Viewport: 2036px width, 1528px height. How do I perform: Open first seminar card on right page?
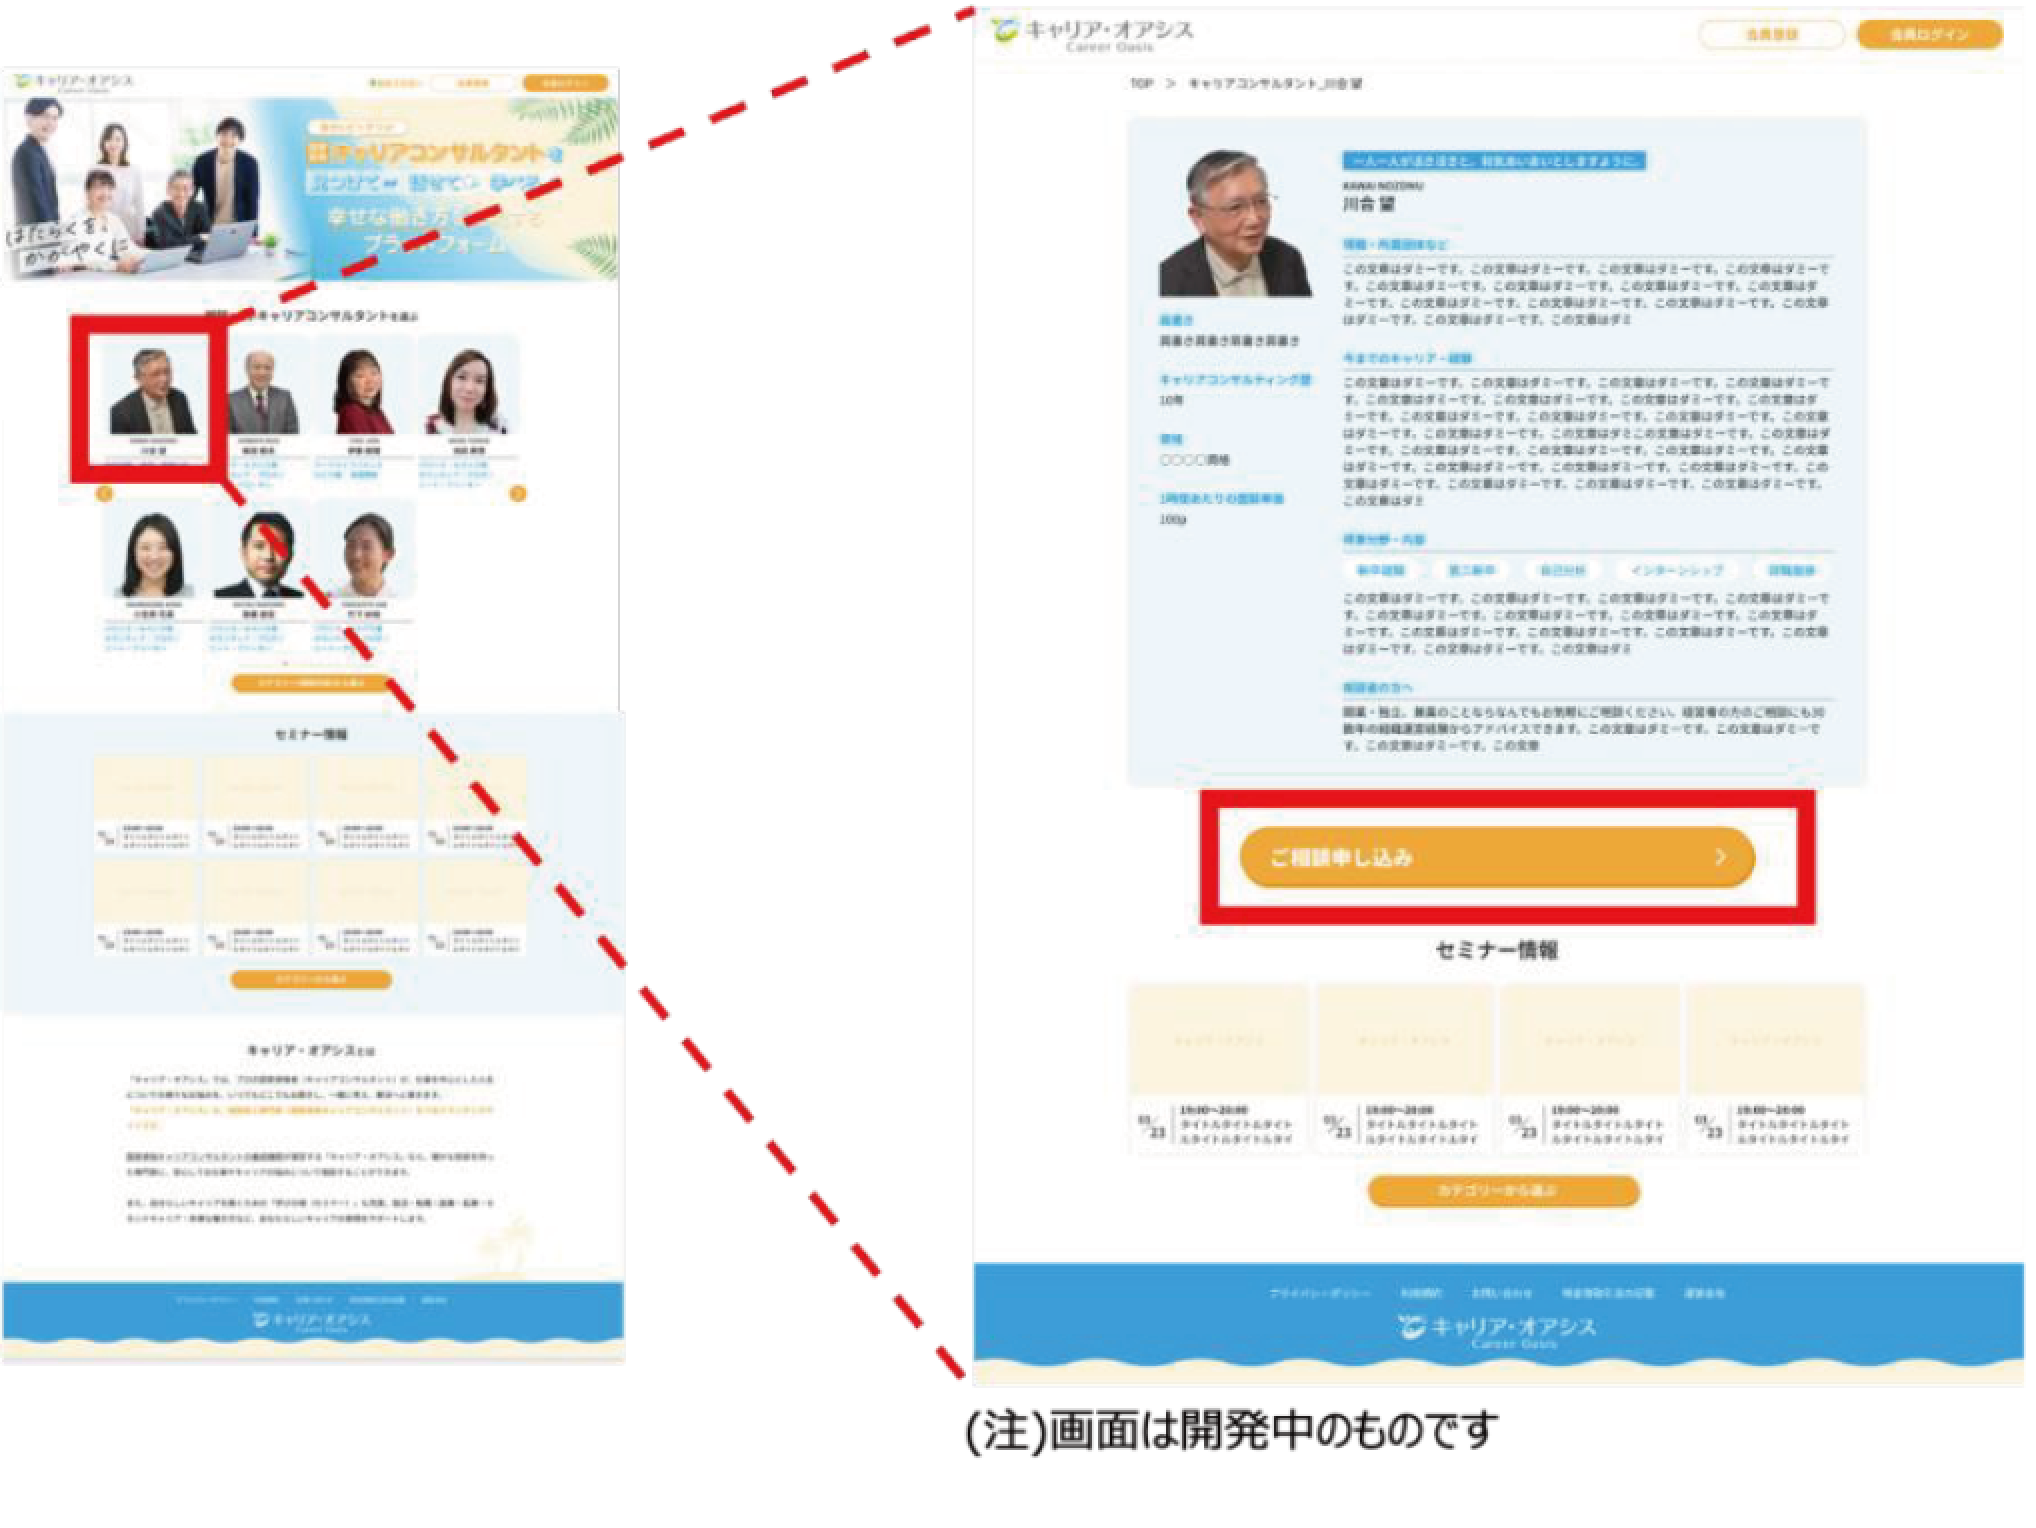click(x=1218, y=1067)
